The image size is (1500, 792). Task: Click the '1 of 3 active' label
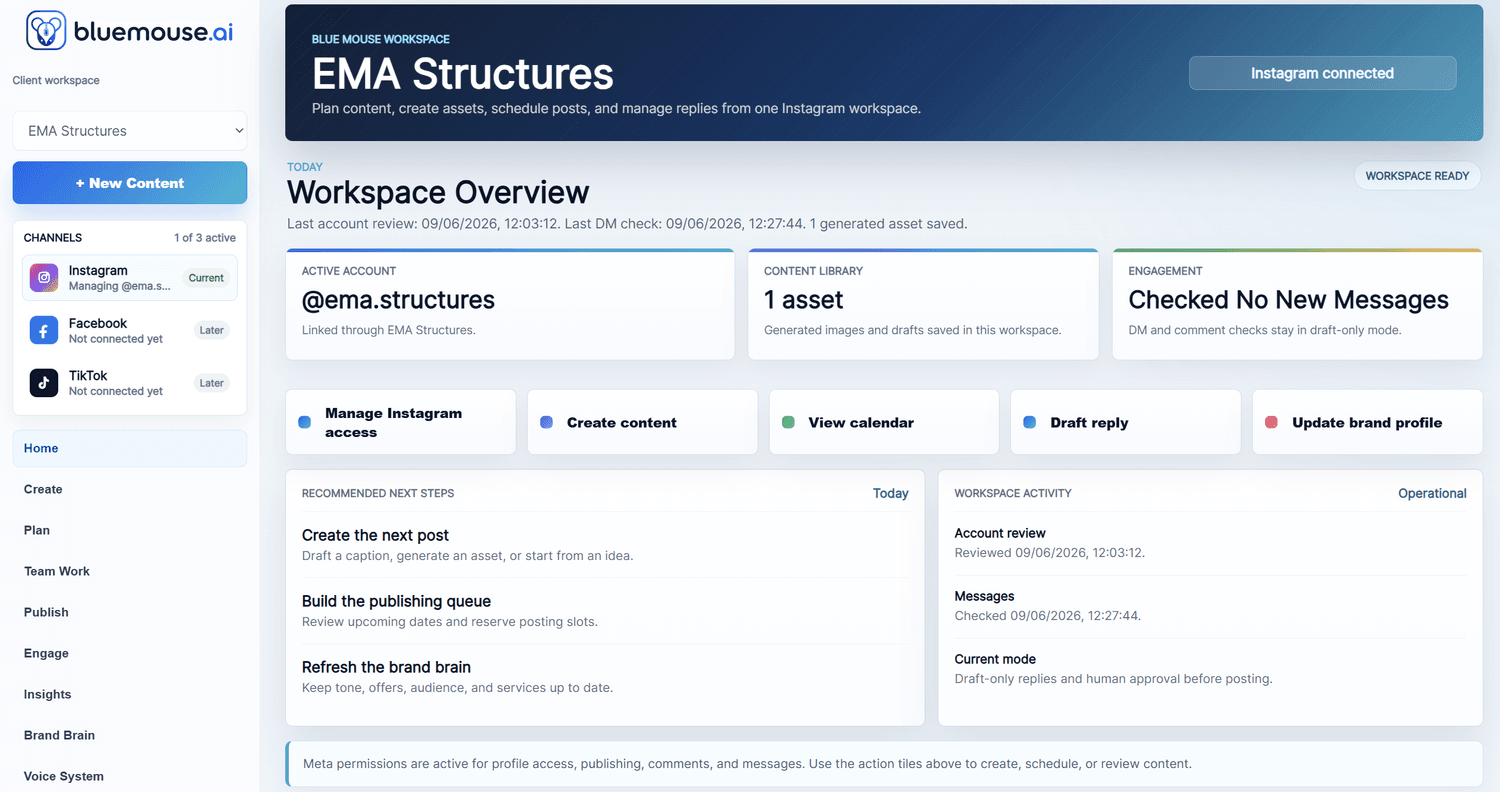(x=205, y=238)
